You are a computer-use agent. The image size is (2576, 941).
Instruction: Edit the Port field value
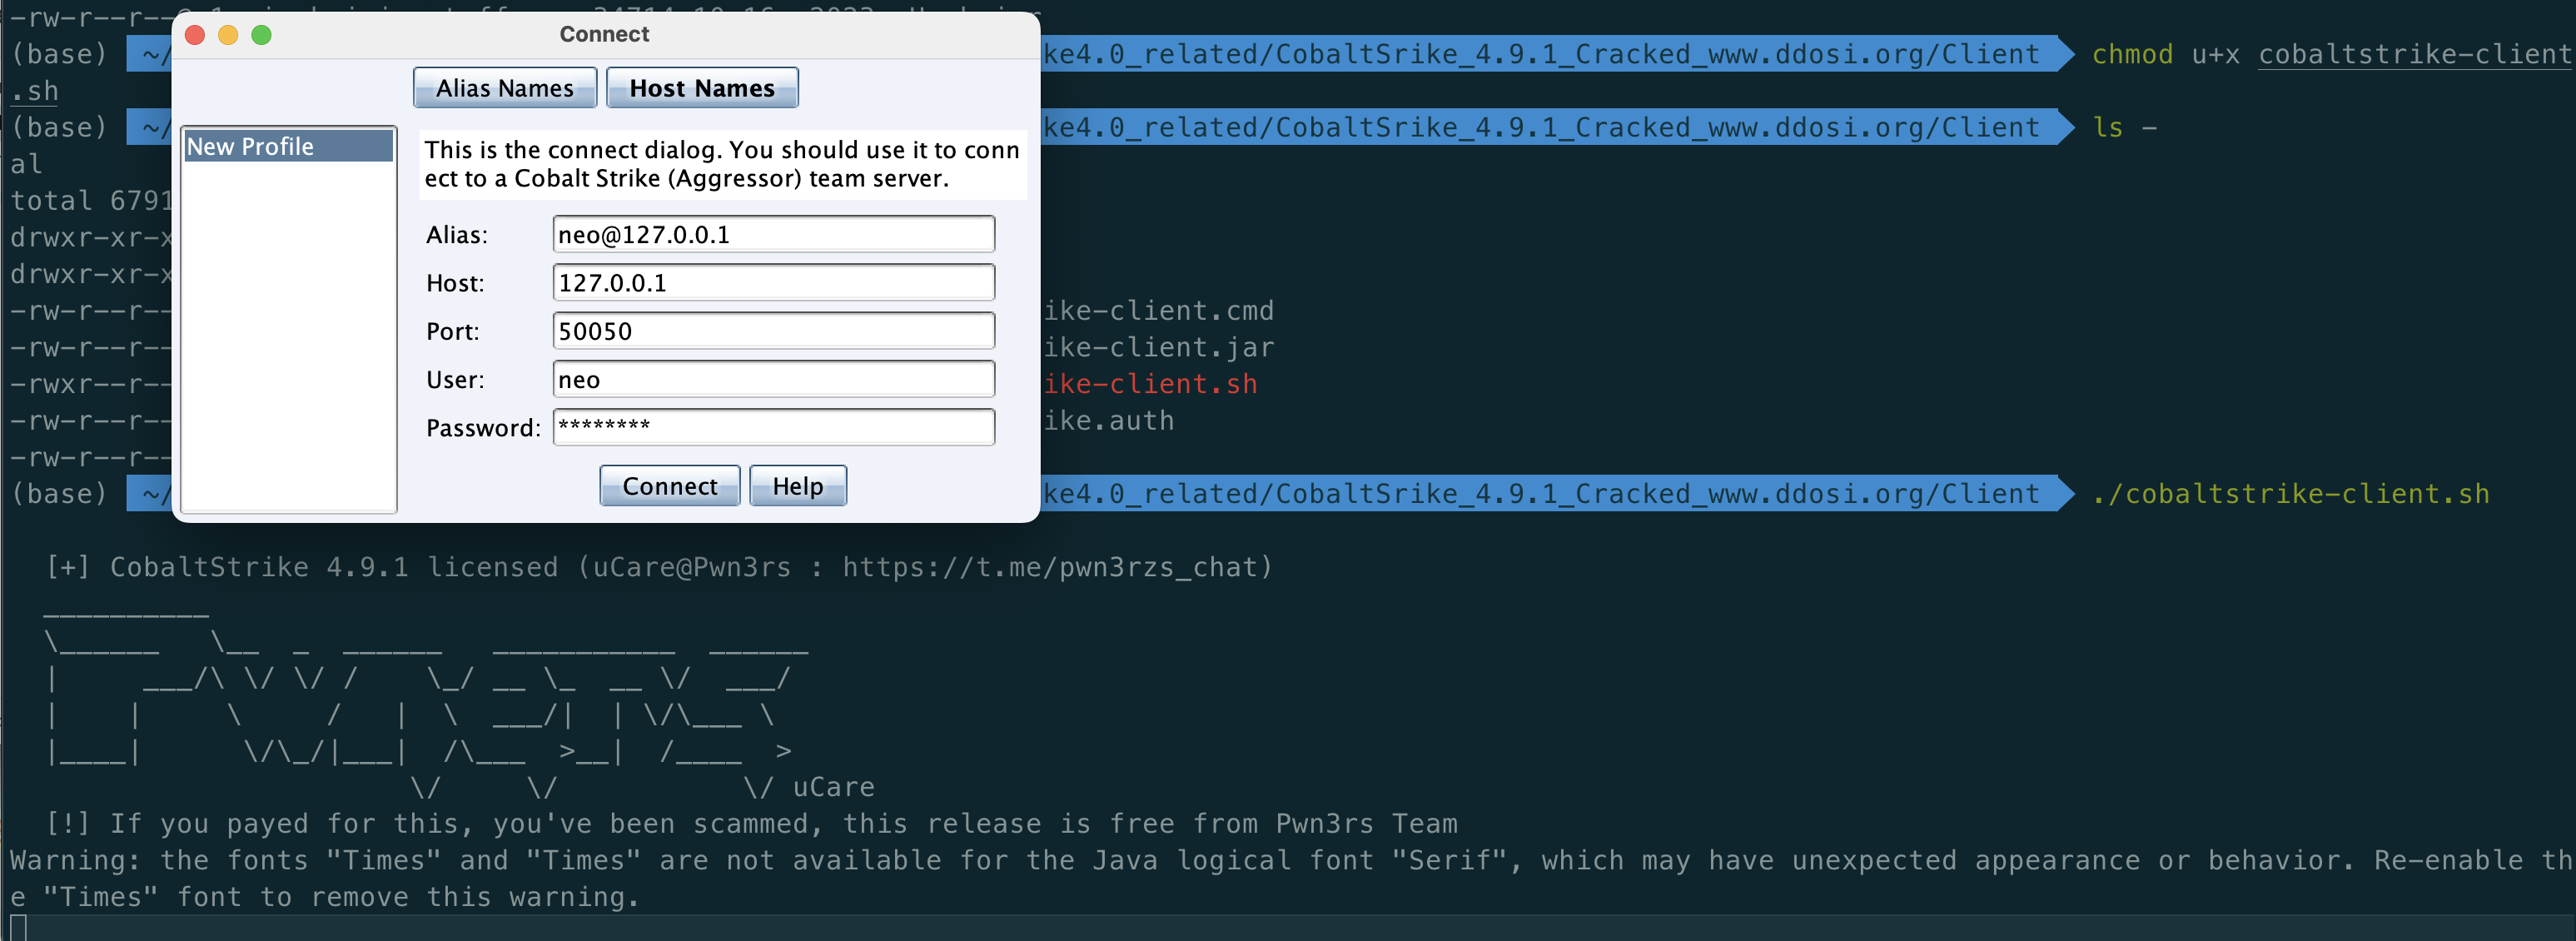772,331
